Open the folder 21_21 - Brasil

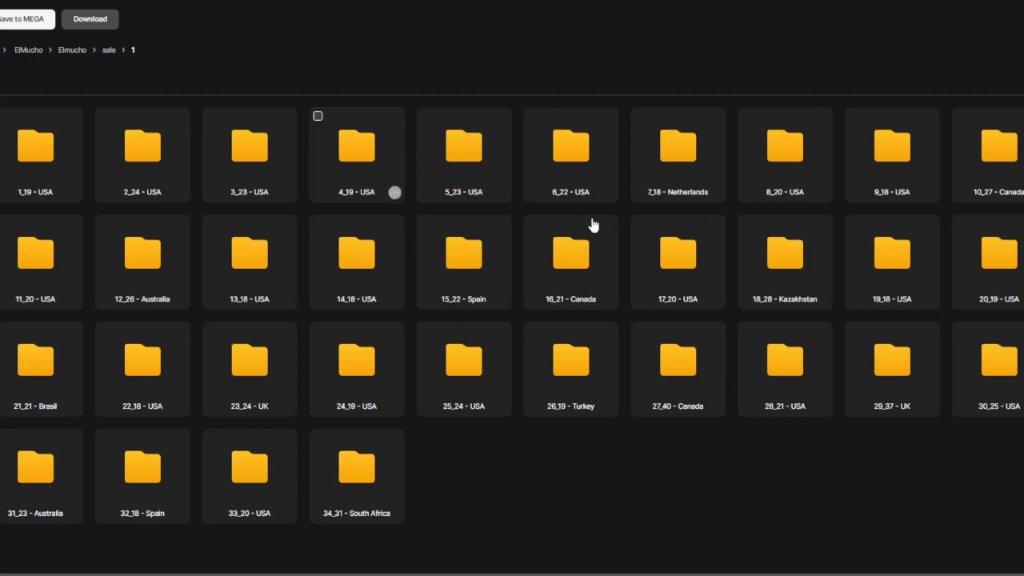point(35,369)
